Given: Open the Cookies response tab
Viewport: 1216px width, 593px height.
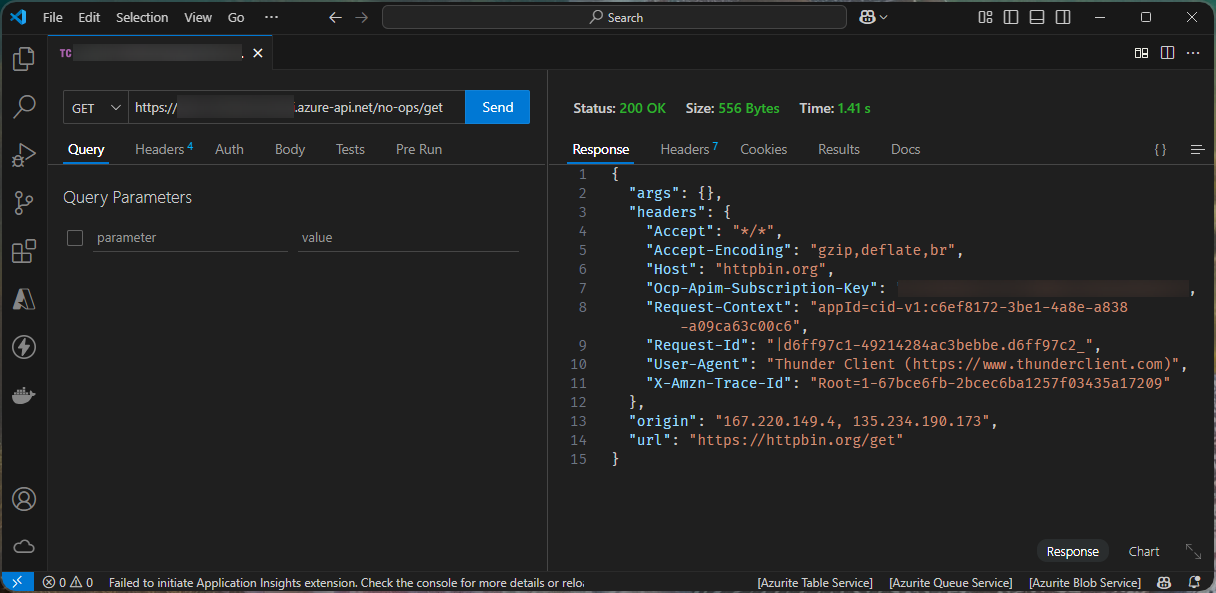Looking at the screenshot, I should click(763, 149).
